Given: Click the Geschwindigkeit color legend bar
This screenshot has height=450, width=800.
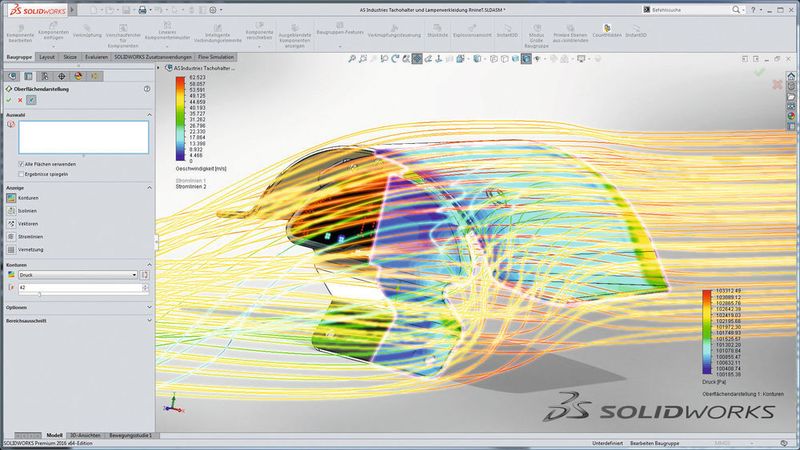Looking at the screenshot, I should point(181,119).
